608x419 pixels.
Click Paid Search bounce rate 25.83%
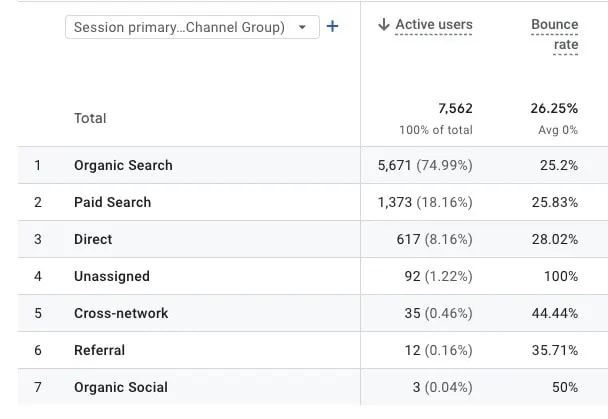(x=554, y=202)
